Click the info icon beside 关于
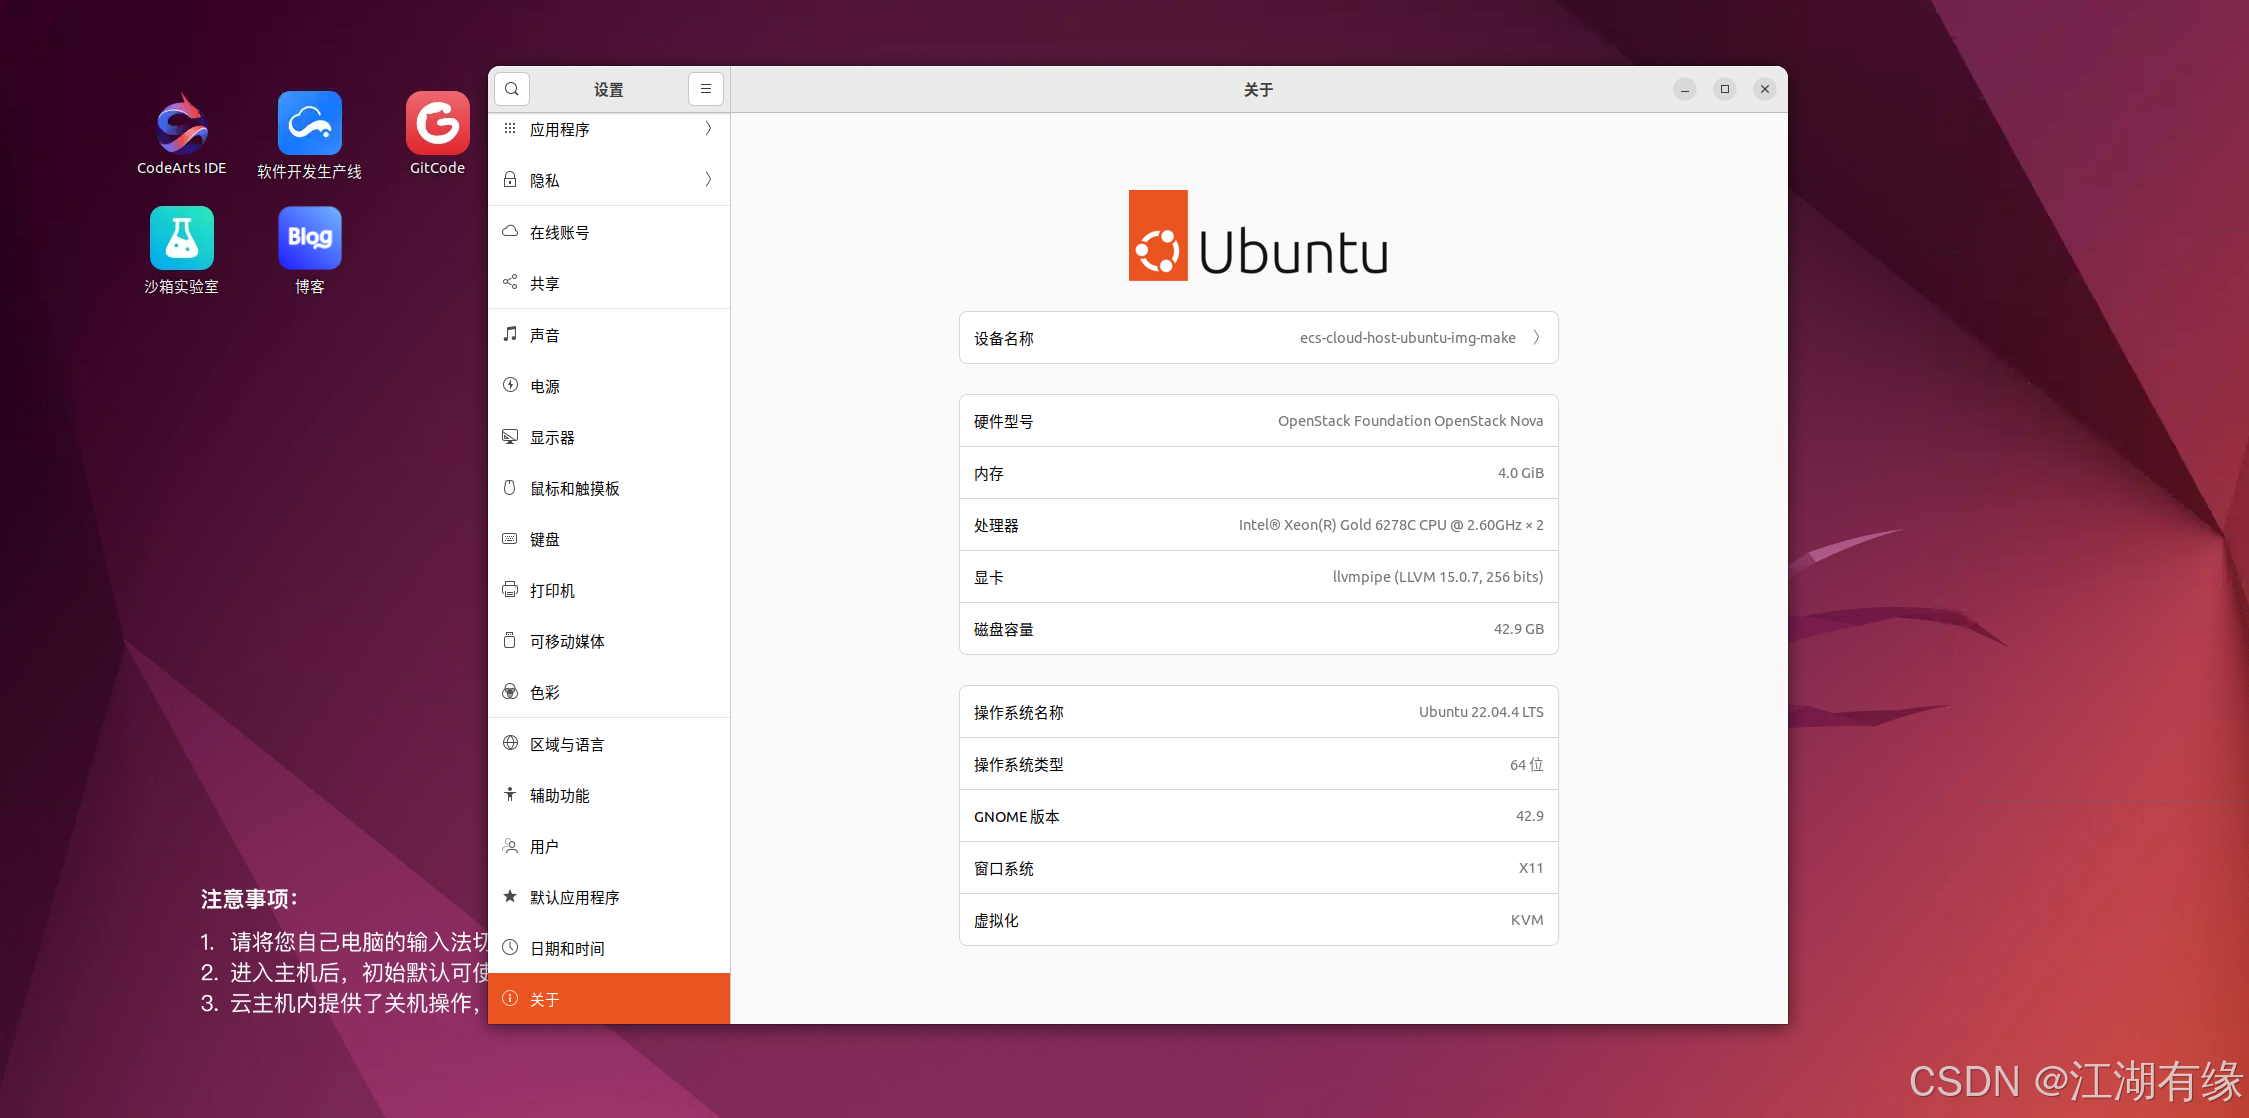The image size is (2249, 1118). coord(510,998)
